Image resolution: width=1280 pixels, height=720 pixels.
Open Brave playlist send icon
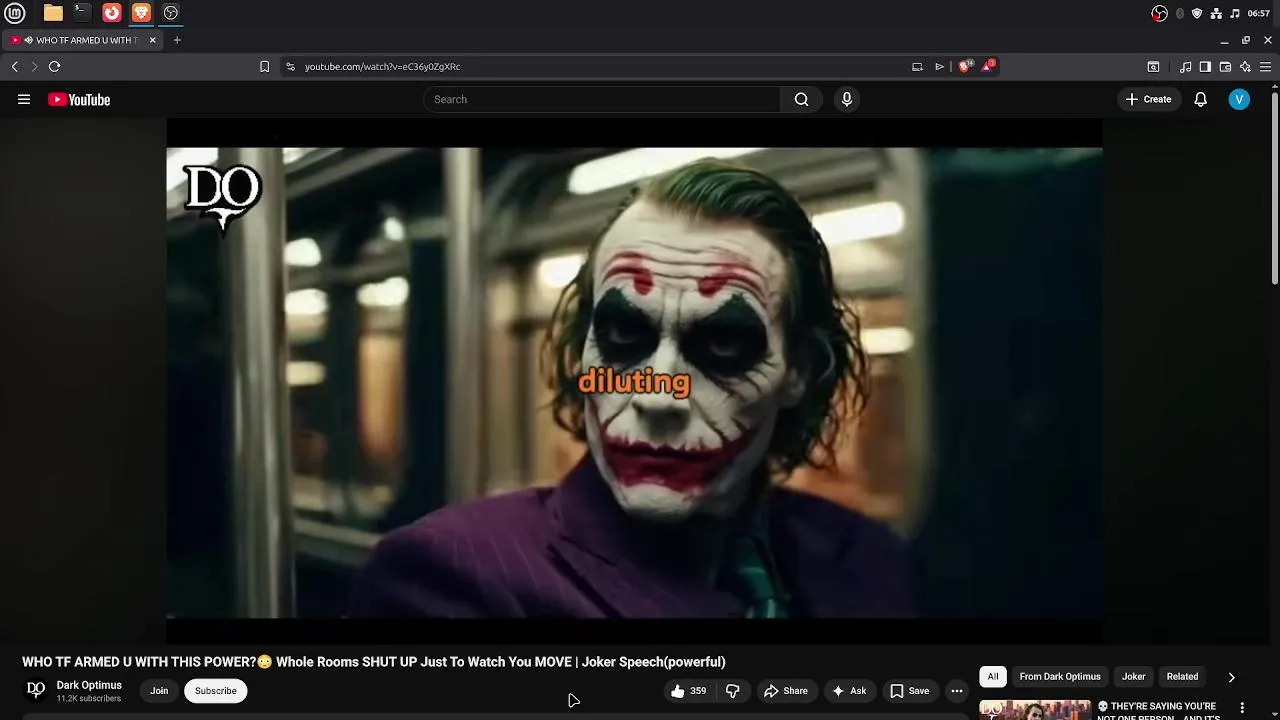pyautogui.click(x=940, y=67)
